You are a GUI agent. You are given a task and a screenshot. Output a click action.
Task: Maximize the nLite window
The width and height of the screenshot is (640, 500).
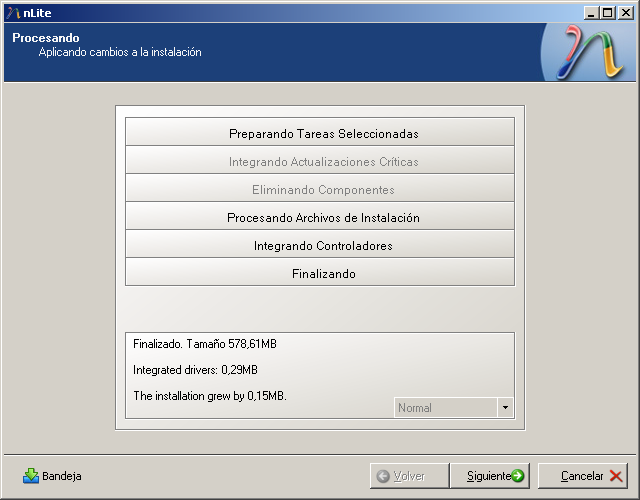pos(608,13)
